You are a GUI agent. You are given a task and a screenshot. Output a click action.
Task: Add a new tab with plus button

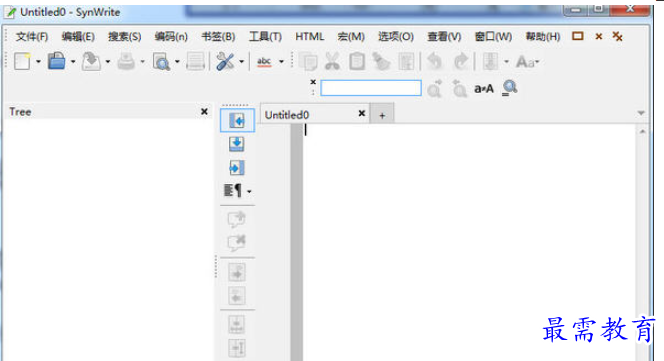click(x=382, y=115)
